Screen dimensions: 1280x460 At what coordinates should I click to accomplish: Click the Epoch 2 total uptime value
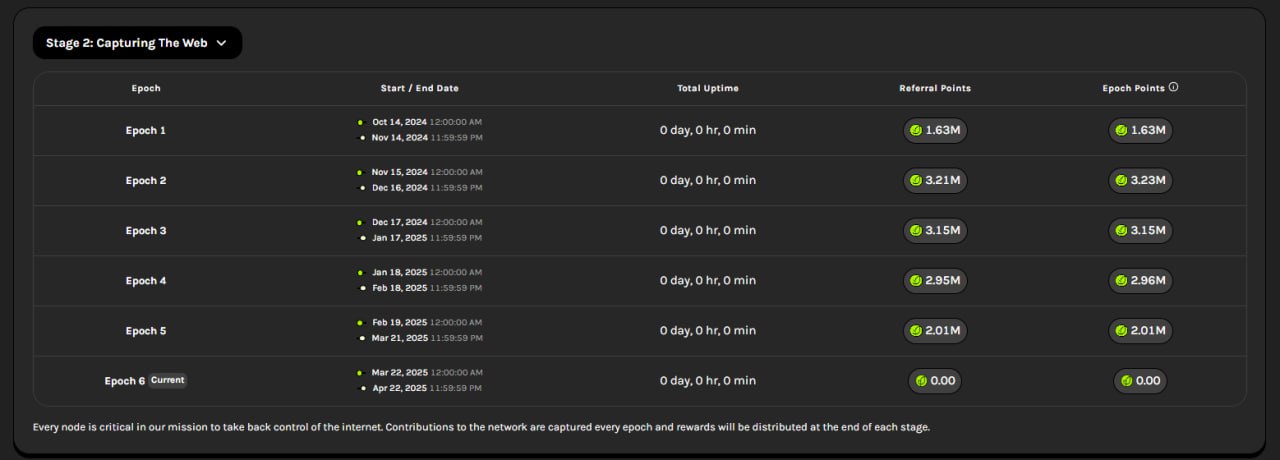708,181
